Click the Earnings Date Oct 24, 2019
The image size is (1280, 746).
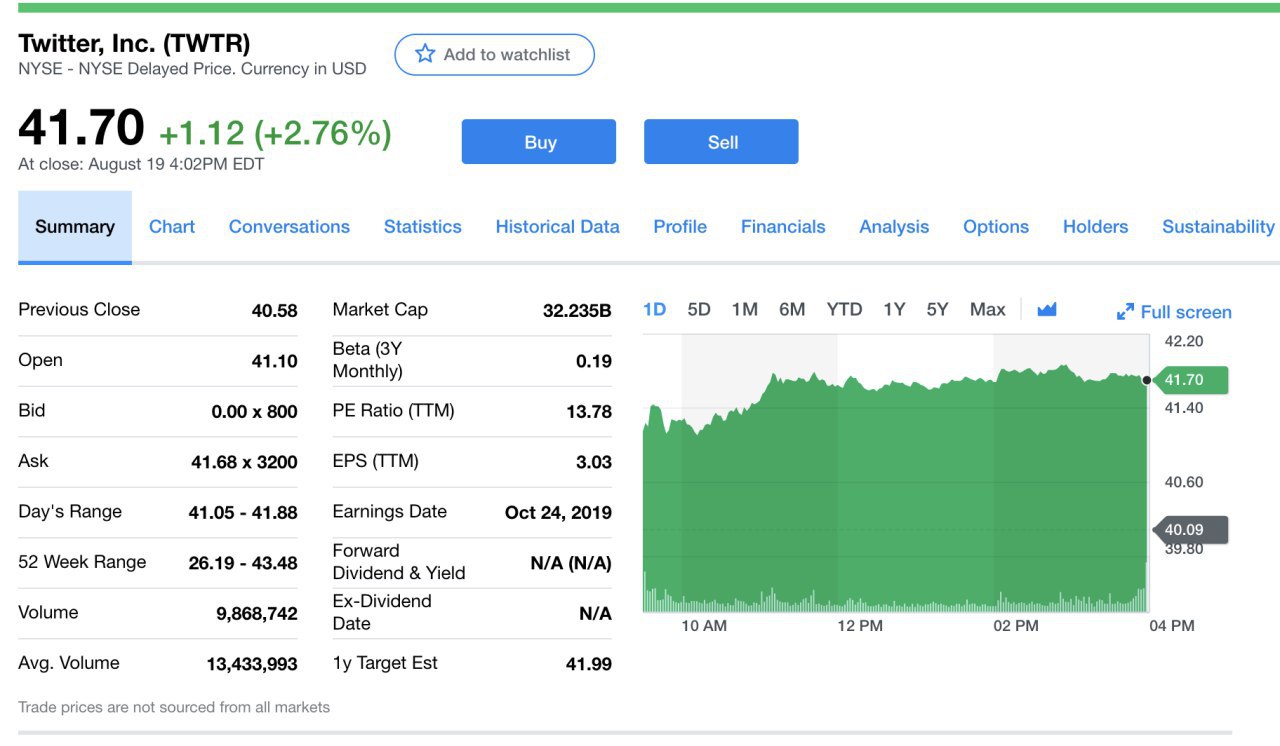click(x=558, y=513)
